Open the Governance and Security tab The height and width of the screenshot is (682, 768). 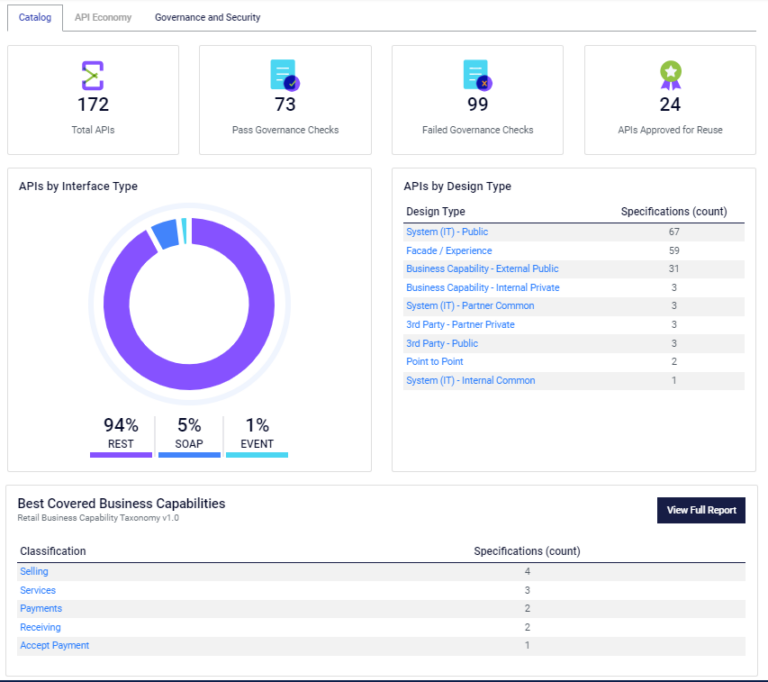point(207,18)
